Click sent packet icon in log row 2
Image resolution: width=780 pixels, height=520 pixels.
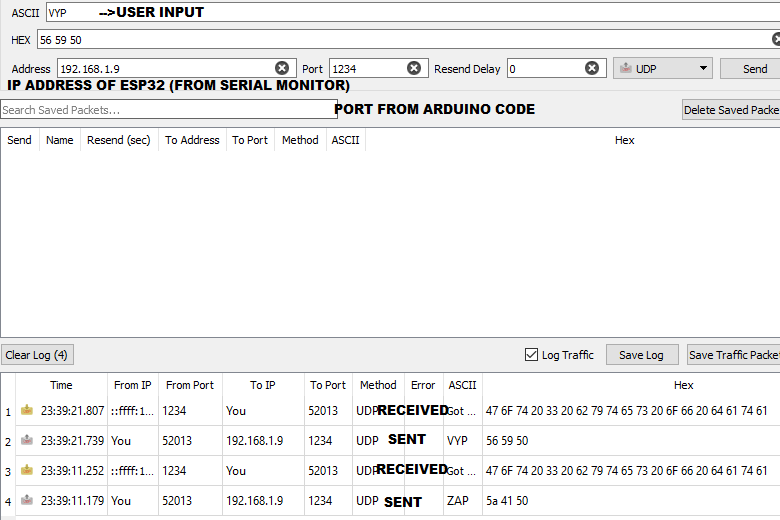pyautogui.click(x=27, y=440)
